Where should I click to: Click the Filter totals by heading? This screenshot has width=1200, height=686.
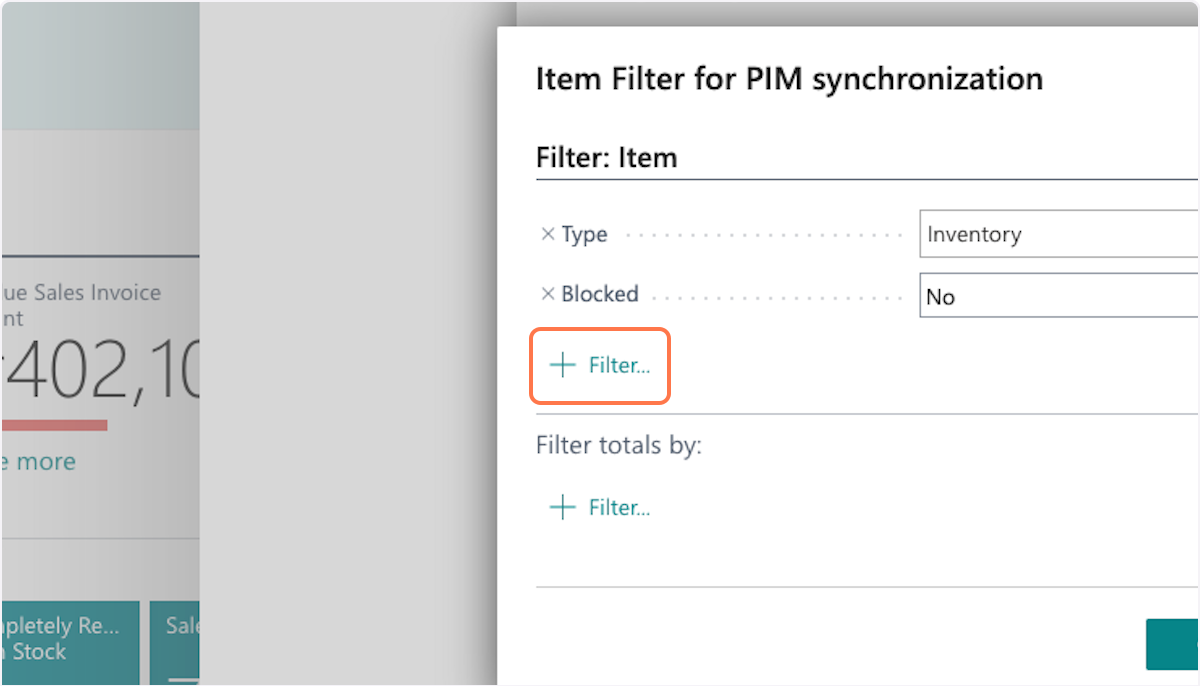[x=619, y=445]
